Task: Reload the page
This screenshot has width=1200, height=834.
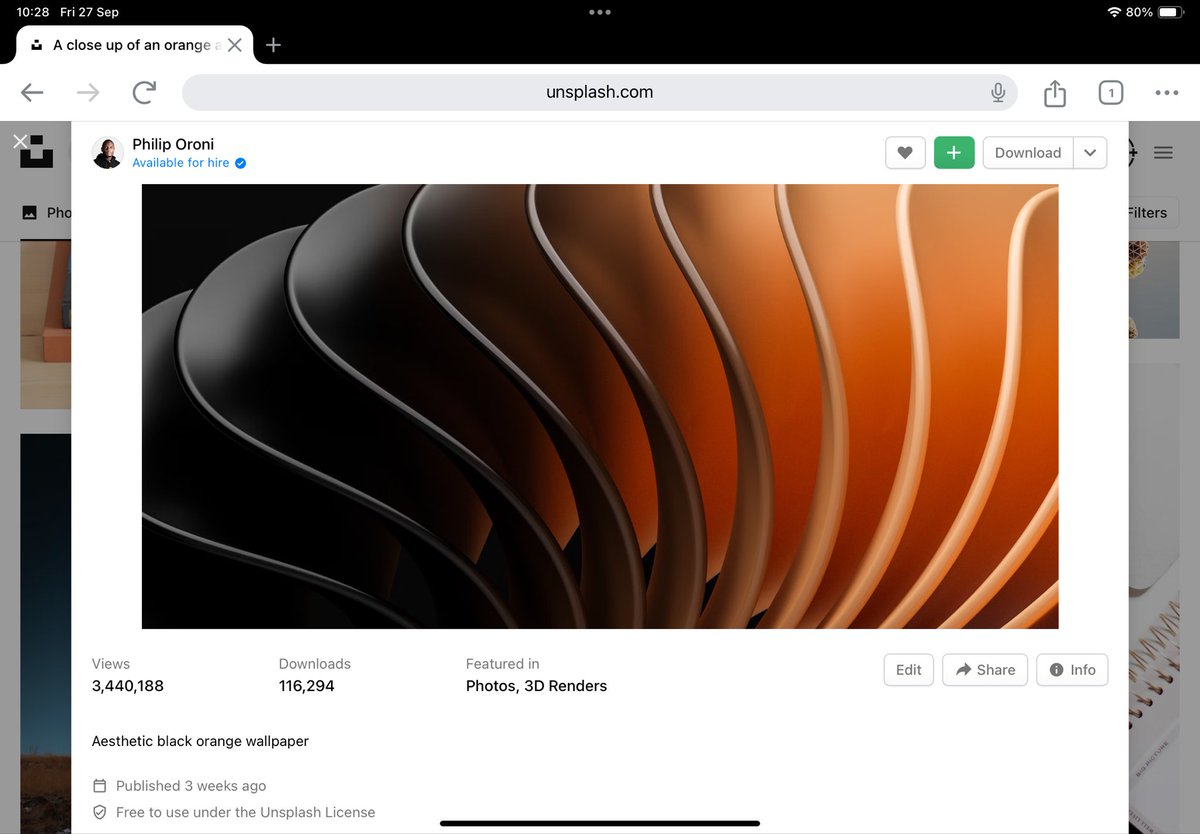Action: (144, 93)
